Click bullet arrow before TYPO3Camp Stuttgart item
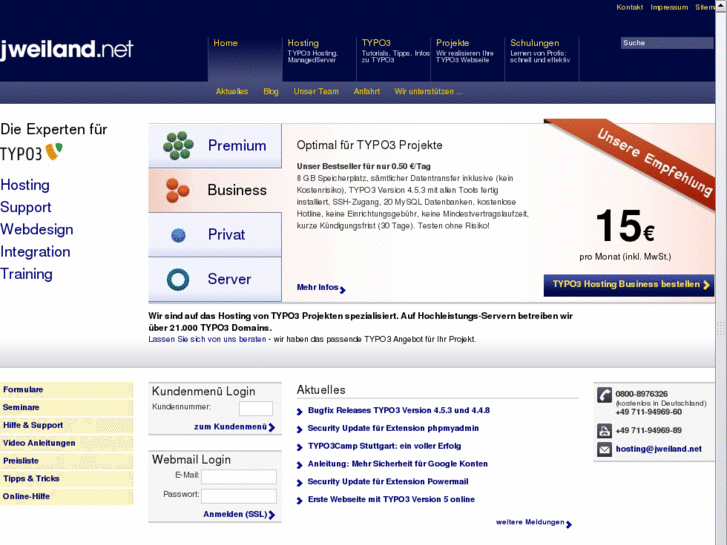727x545 pixels. click(300, 447)
